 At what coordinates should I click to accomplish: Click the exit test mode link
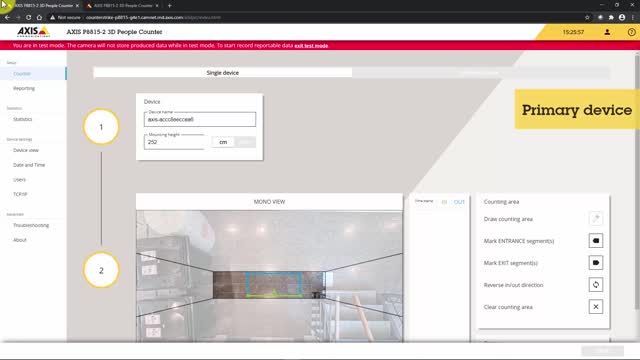(311, 46)
